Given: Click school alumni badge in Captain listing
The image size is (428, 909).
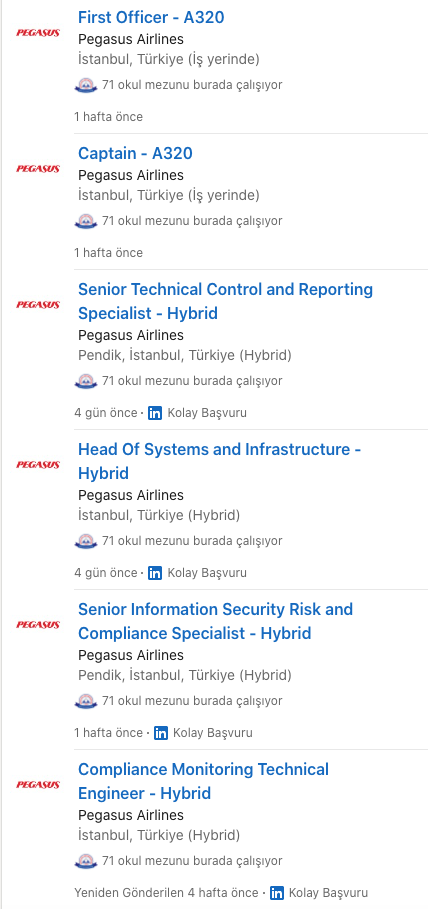Looking at the screenshot, I should pyautogui.click(x=86, y=221).
